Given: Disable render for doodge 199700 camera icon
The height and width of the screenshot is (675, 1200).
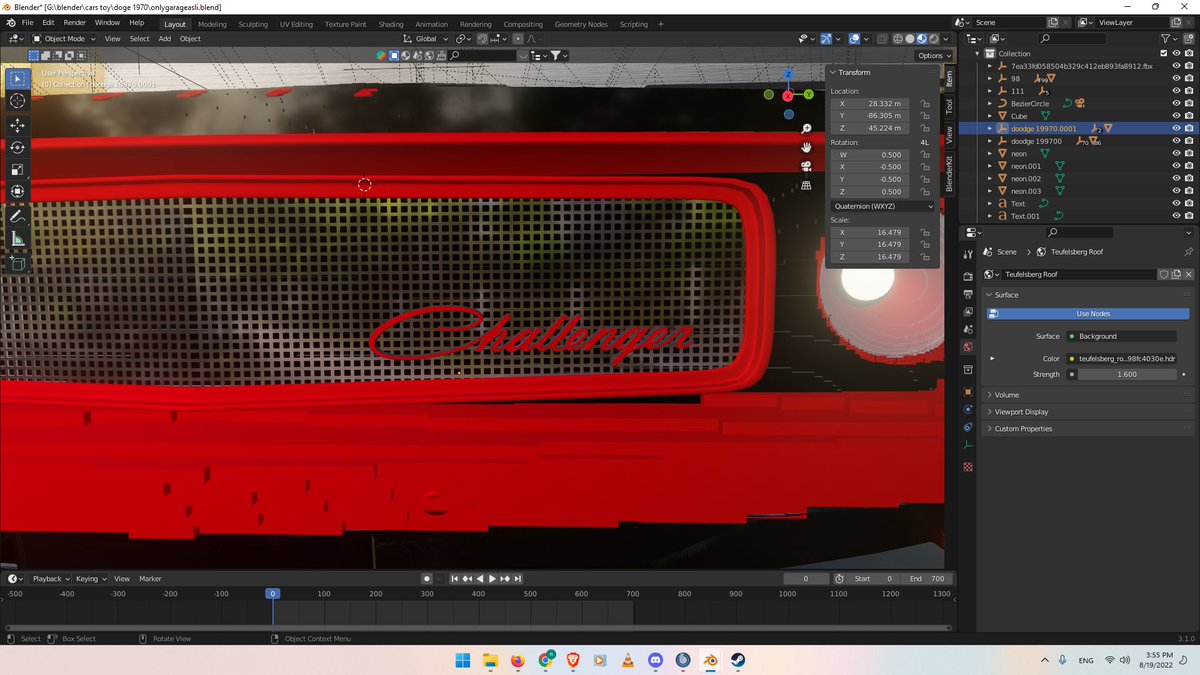Looking at the screenshot, I should [1189, 141].
